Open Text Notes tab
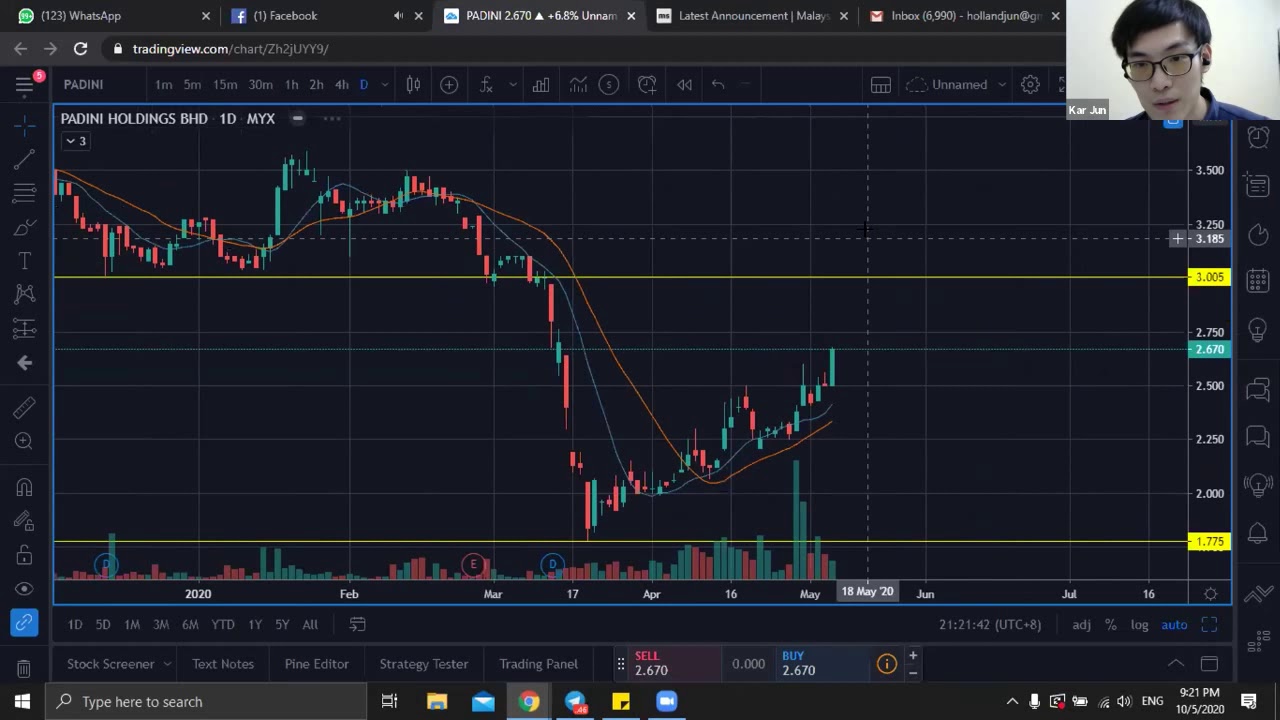The height and width of the screenshot is (720, 1280). (x=223, y=664)
